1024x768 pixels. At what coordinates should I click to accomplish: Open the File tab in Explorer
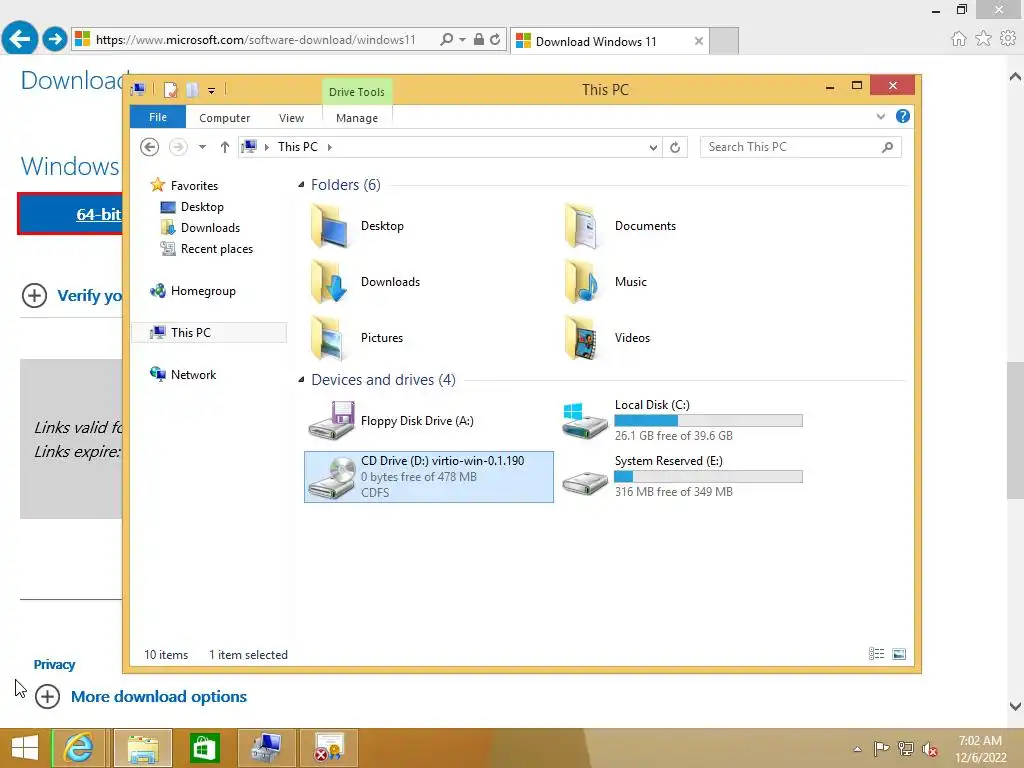point(158,117)
